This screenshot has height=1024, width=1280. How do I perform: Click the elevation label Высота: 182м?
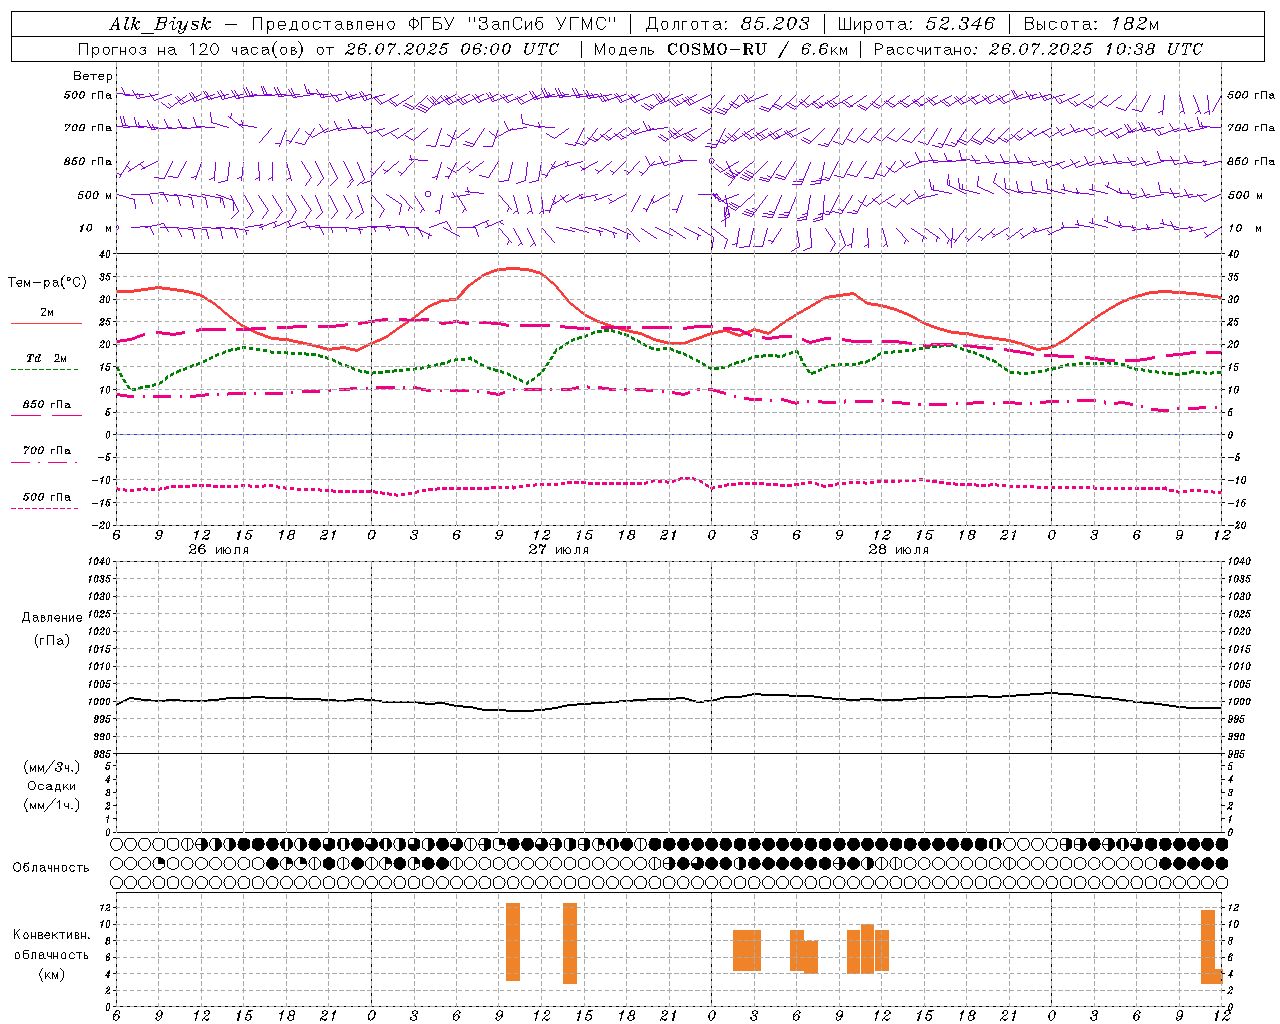[1091, 25]
